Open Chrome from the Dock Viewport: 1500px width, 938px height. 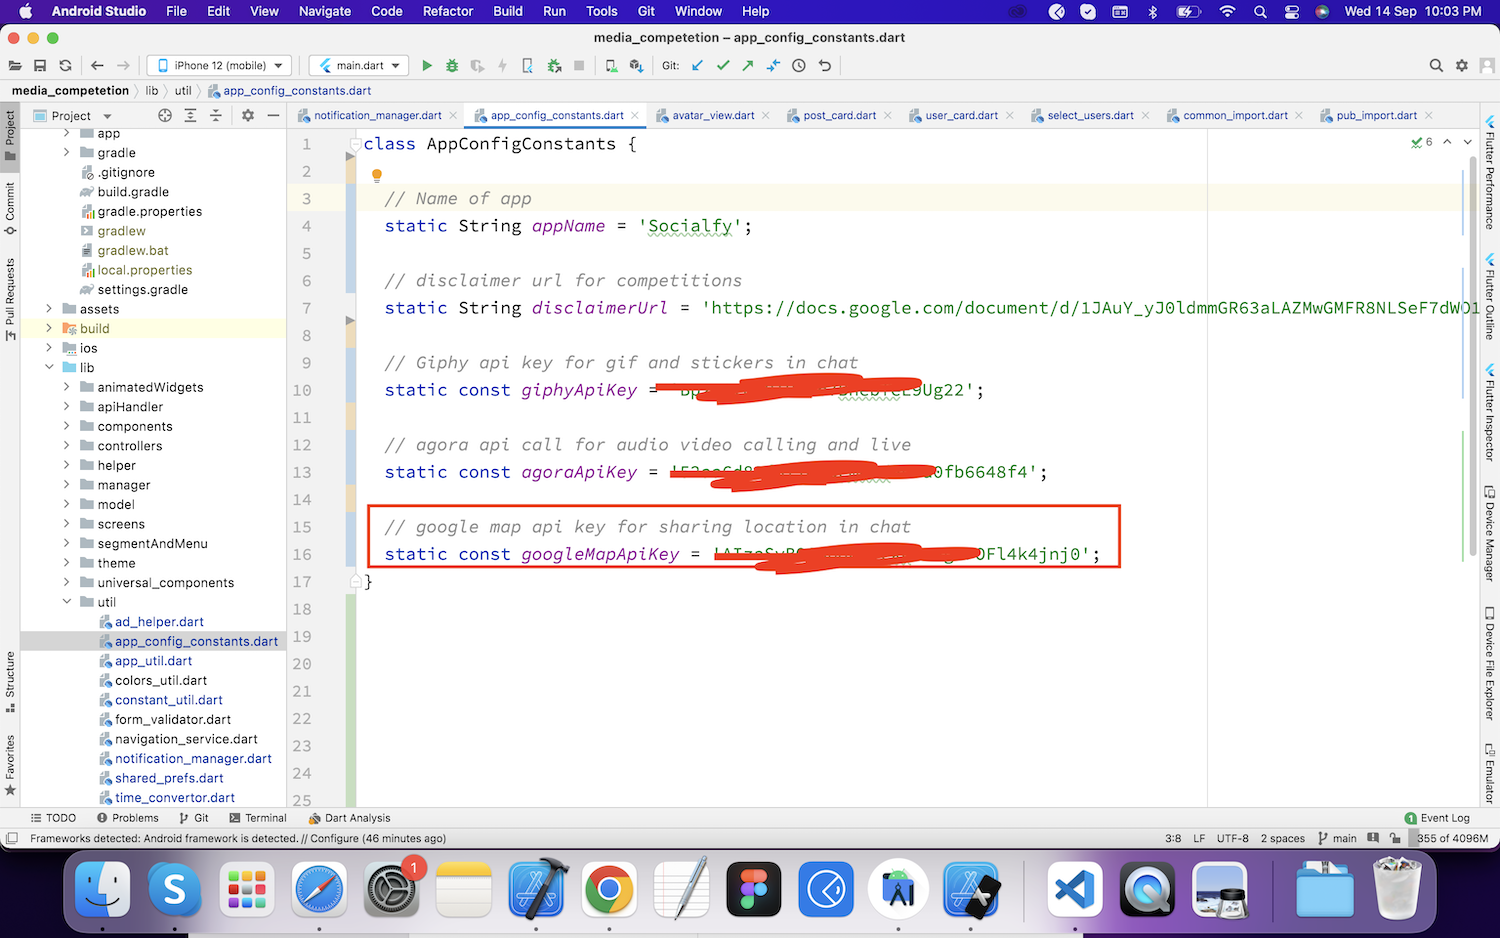pyautogui.click(x=609, y=889)
